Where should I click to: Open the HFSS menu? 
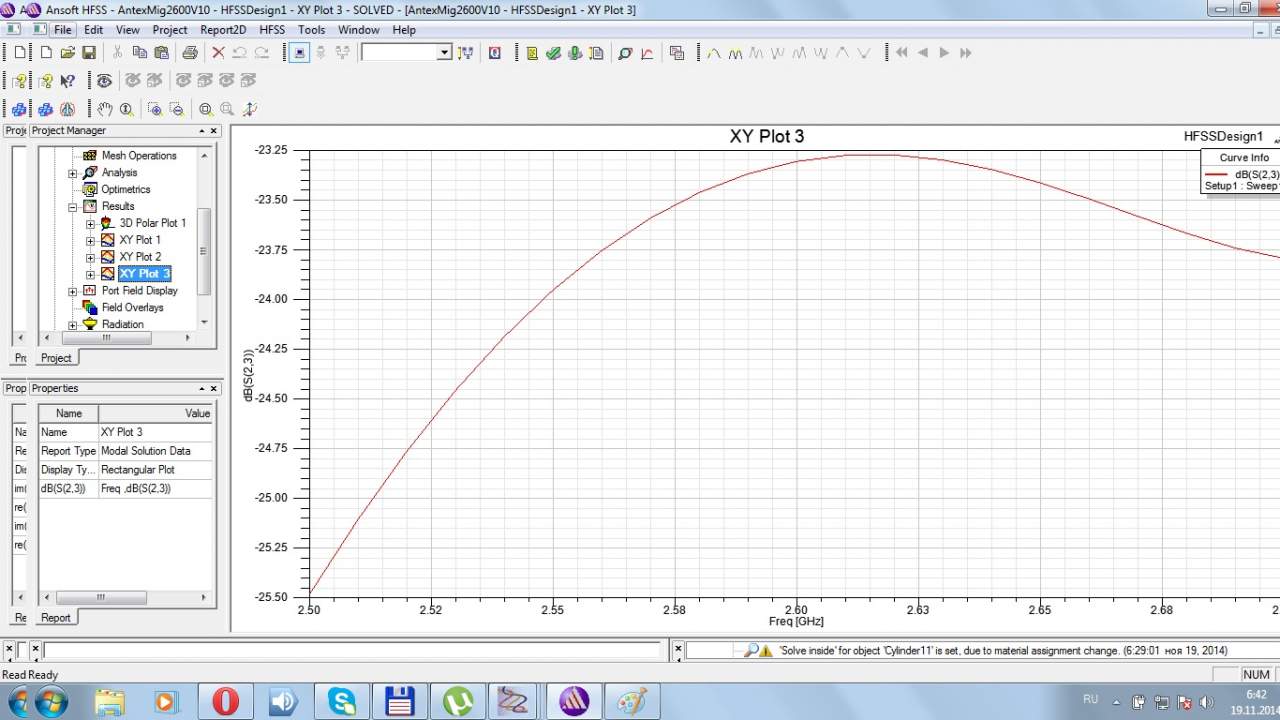click(x=272, y=30)
